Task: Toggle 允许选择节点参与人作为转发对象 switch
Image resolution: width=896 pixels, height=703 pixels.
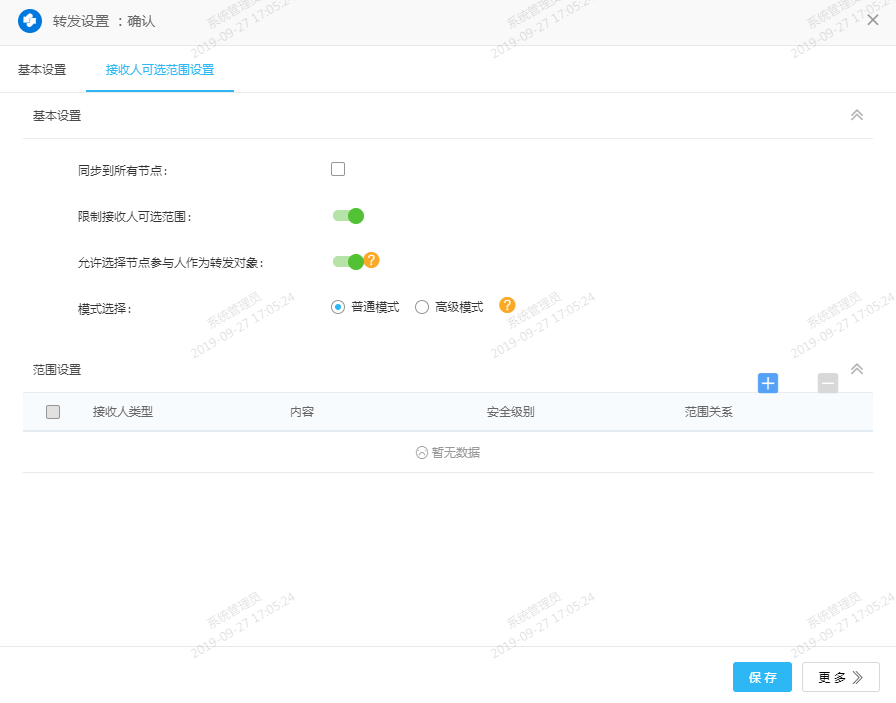Action: click(348, 261)
